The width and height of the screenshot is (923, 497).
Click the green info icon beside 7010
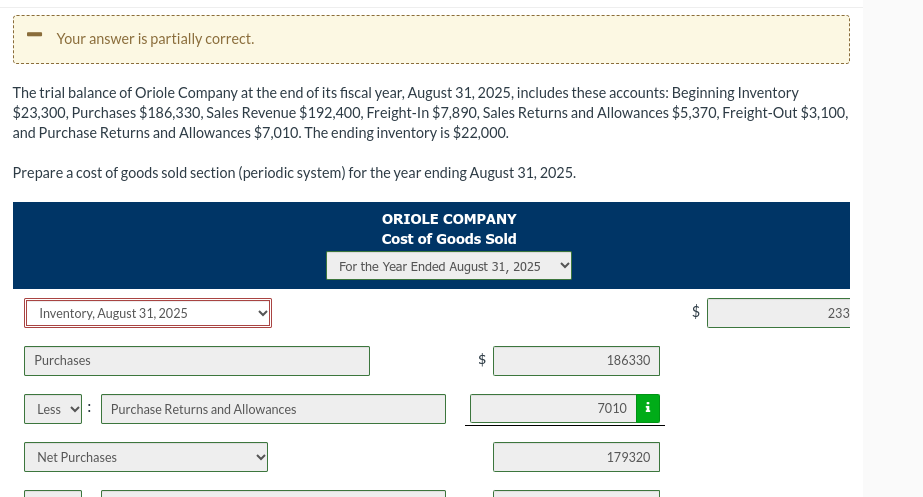pyautogui.click(x=648, y=408)
